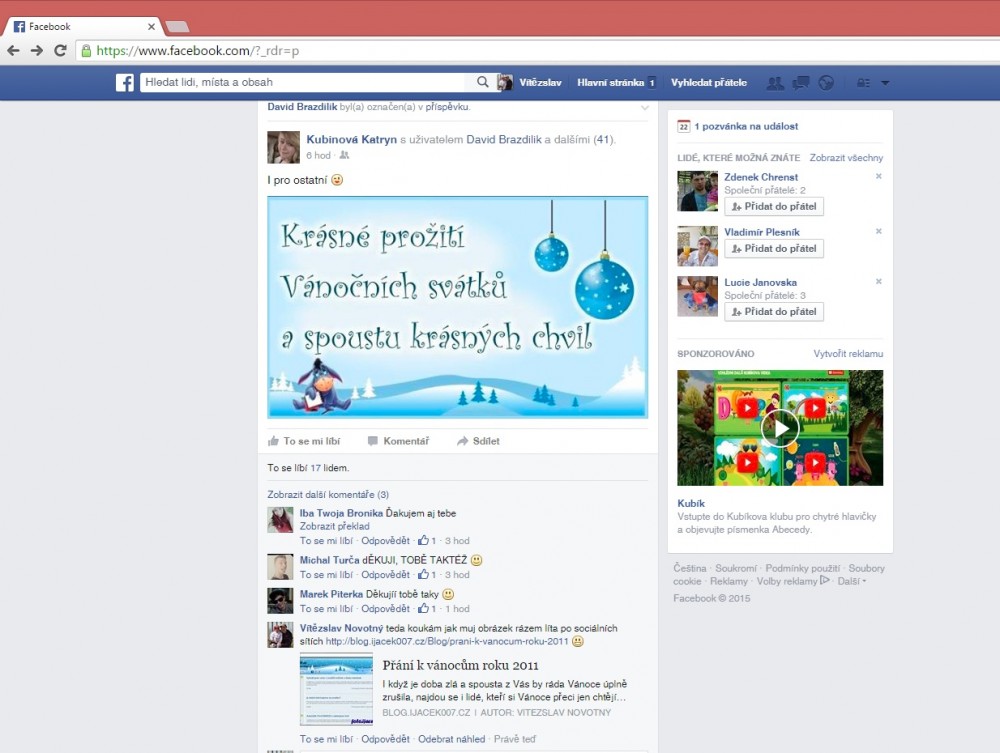Like the post via 'To se mi líbí'
The width and height of the screenshot is (1000, 753).
[304, 441]
